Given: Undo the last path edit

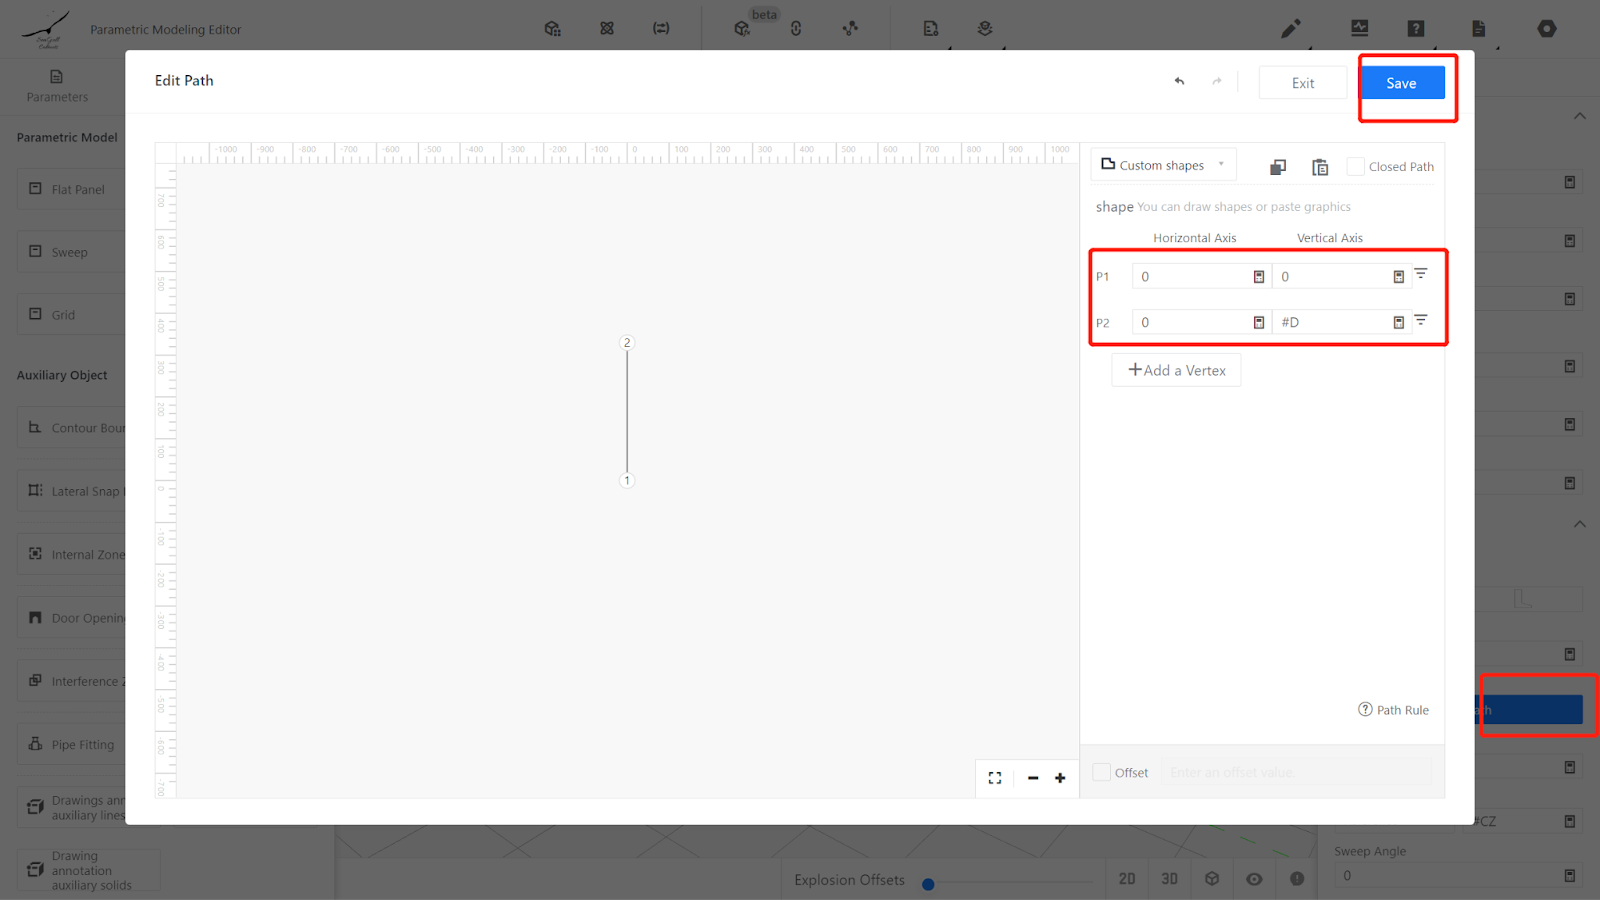Looking at the screenshot, I should click(1179, 82).
